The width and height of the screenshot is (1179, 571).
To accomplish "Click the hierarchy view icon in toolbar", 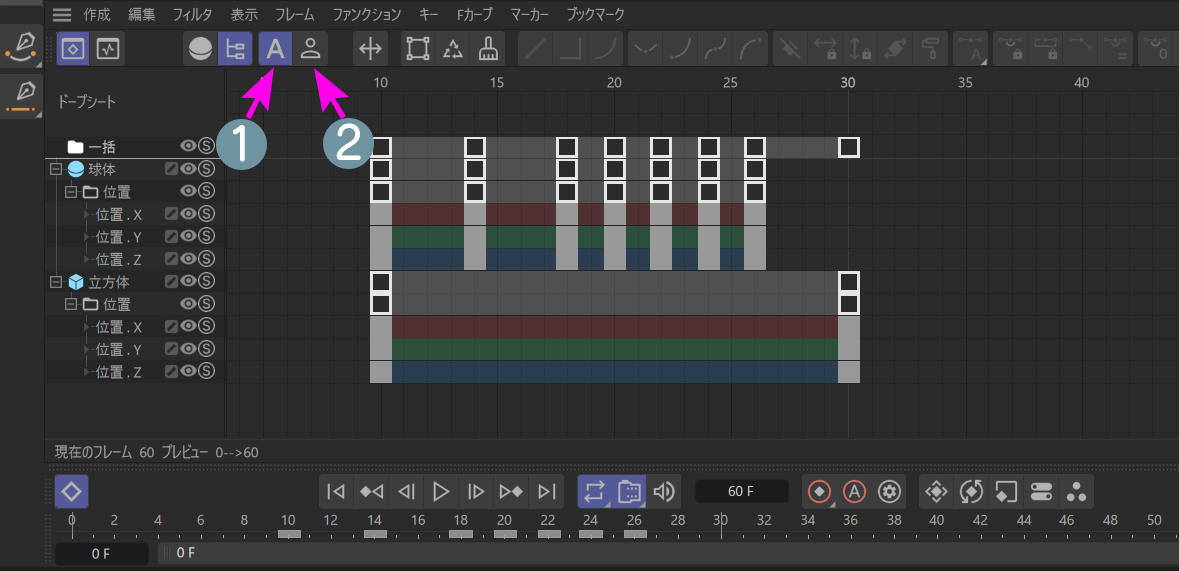I will (235, 48).
